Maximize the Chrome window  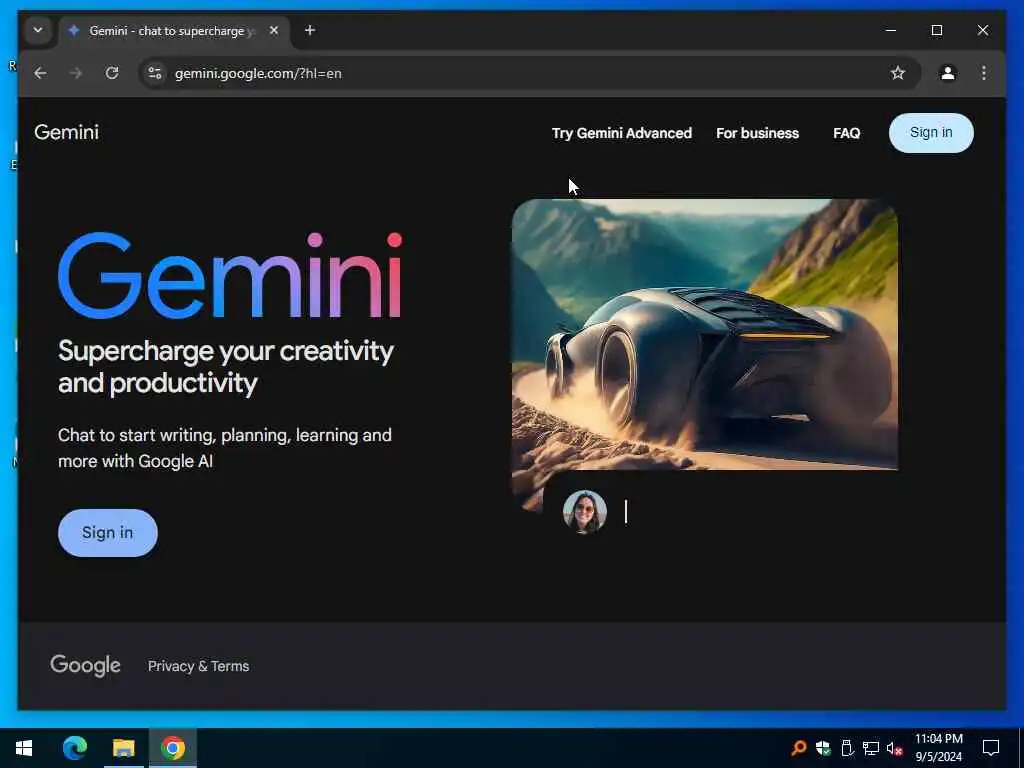[936, 30]
